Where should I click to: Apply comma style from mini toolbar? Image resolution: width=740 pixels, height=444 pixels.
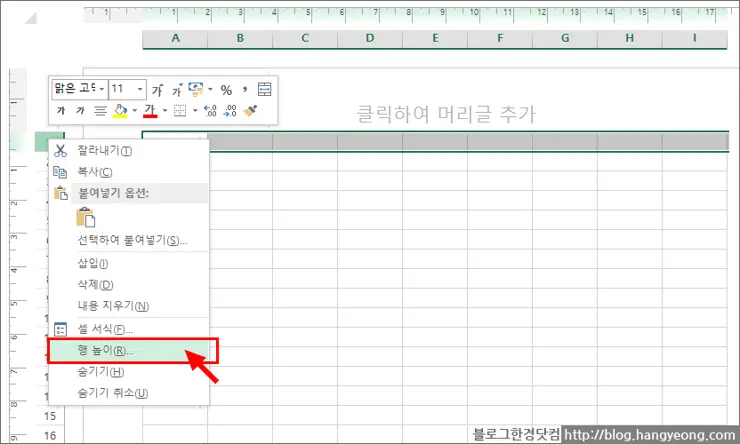click(x=244, y=90)
